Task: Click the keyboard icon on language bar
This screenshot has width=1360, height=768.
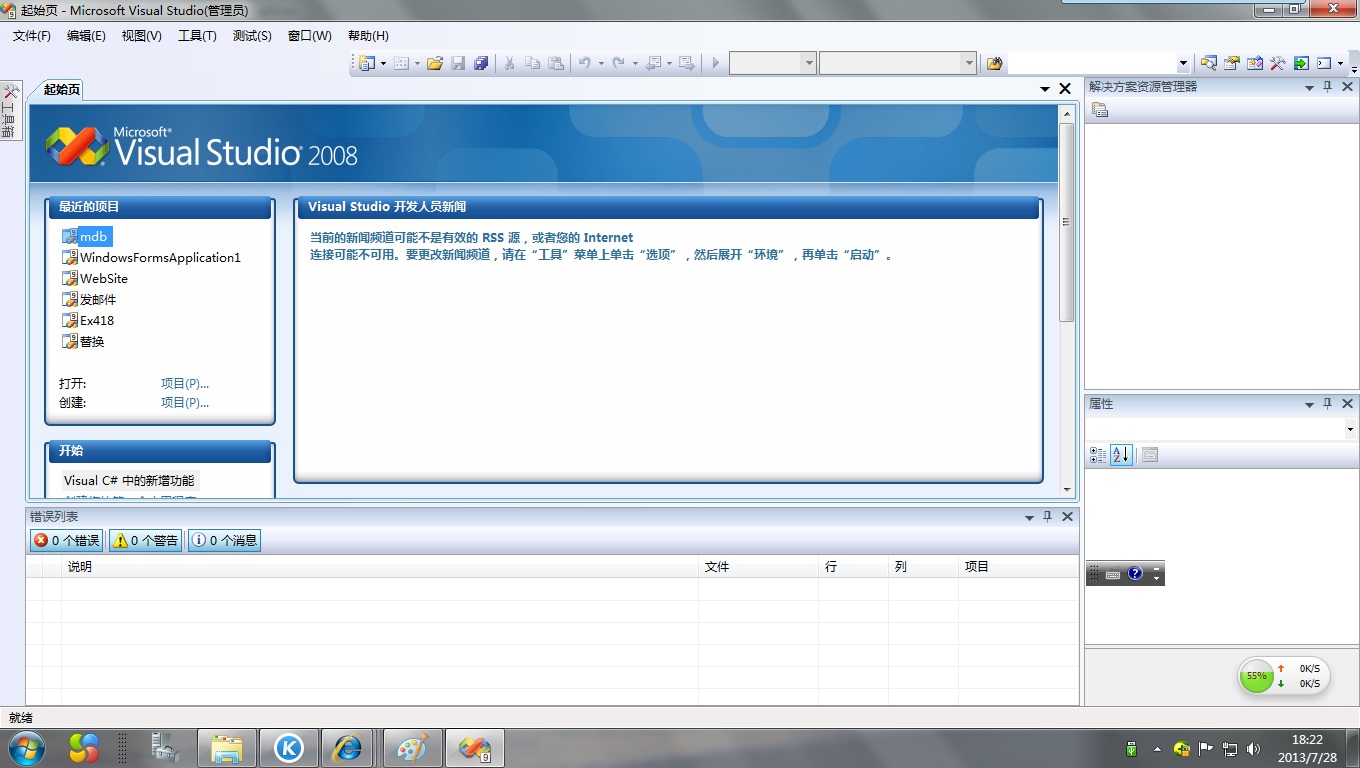Action: click(1113, 574)
